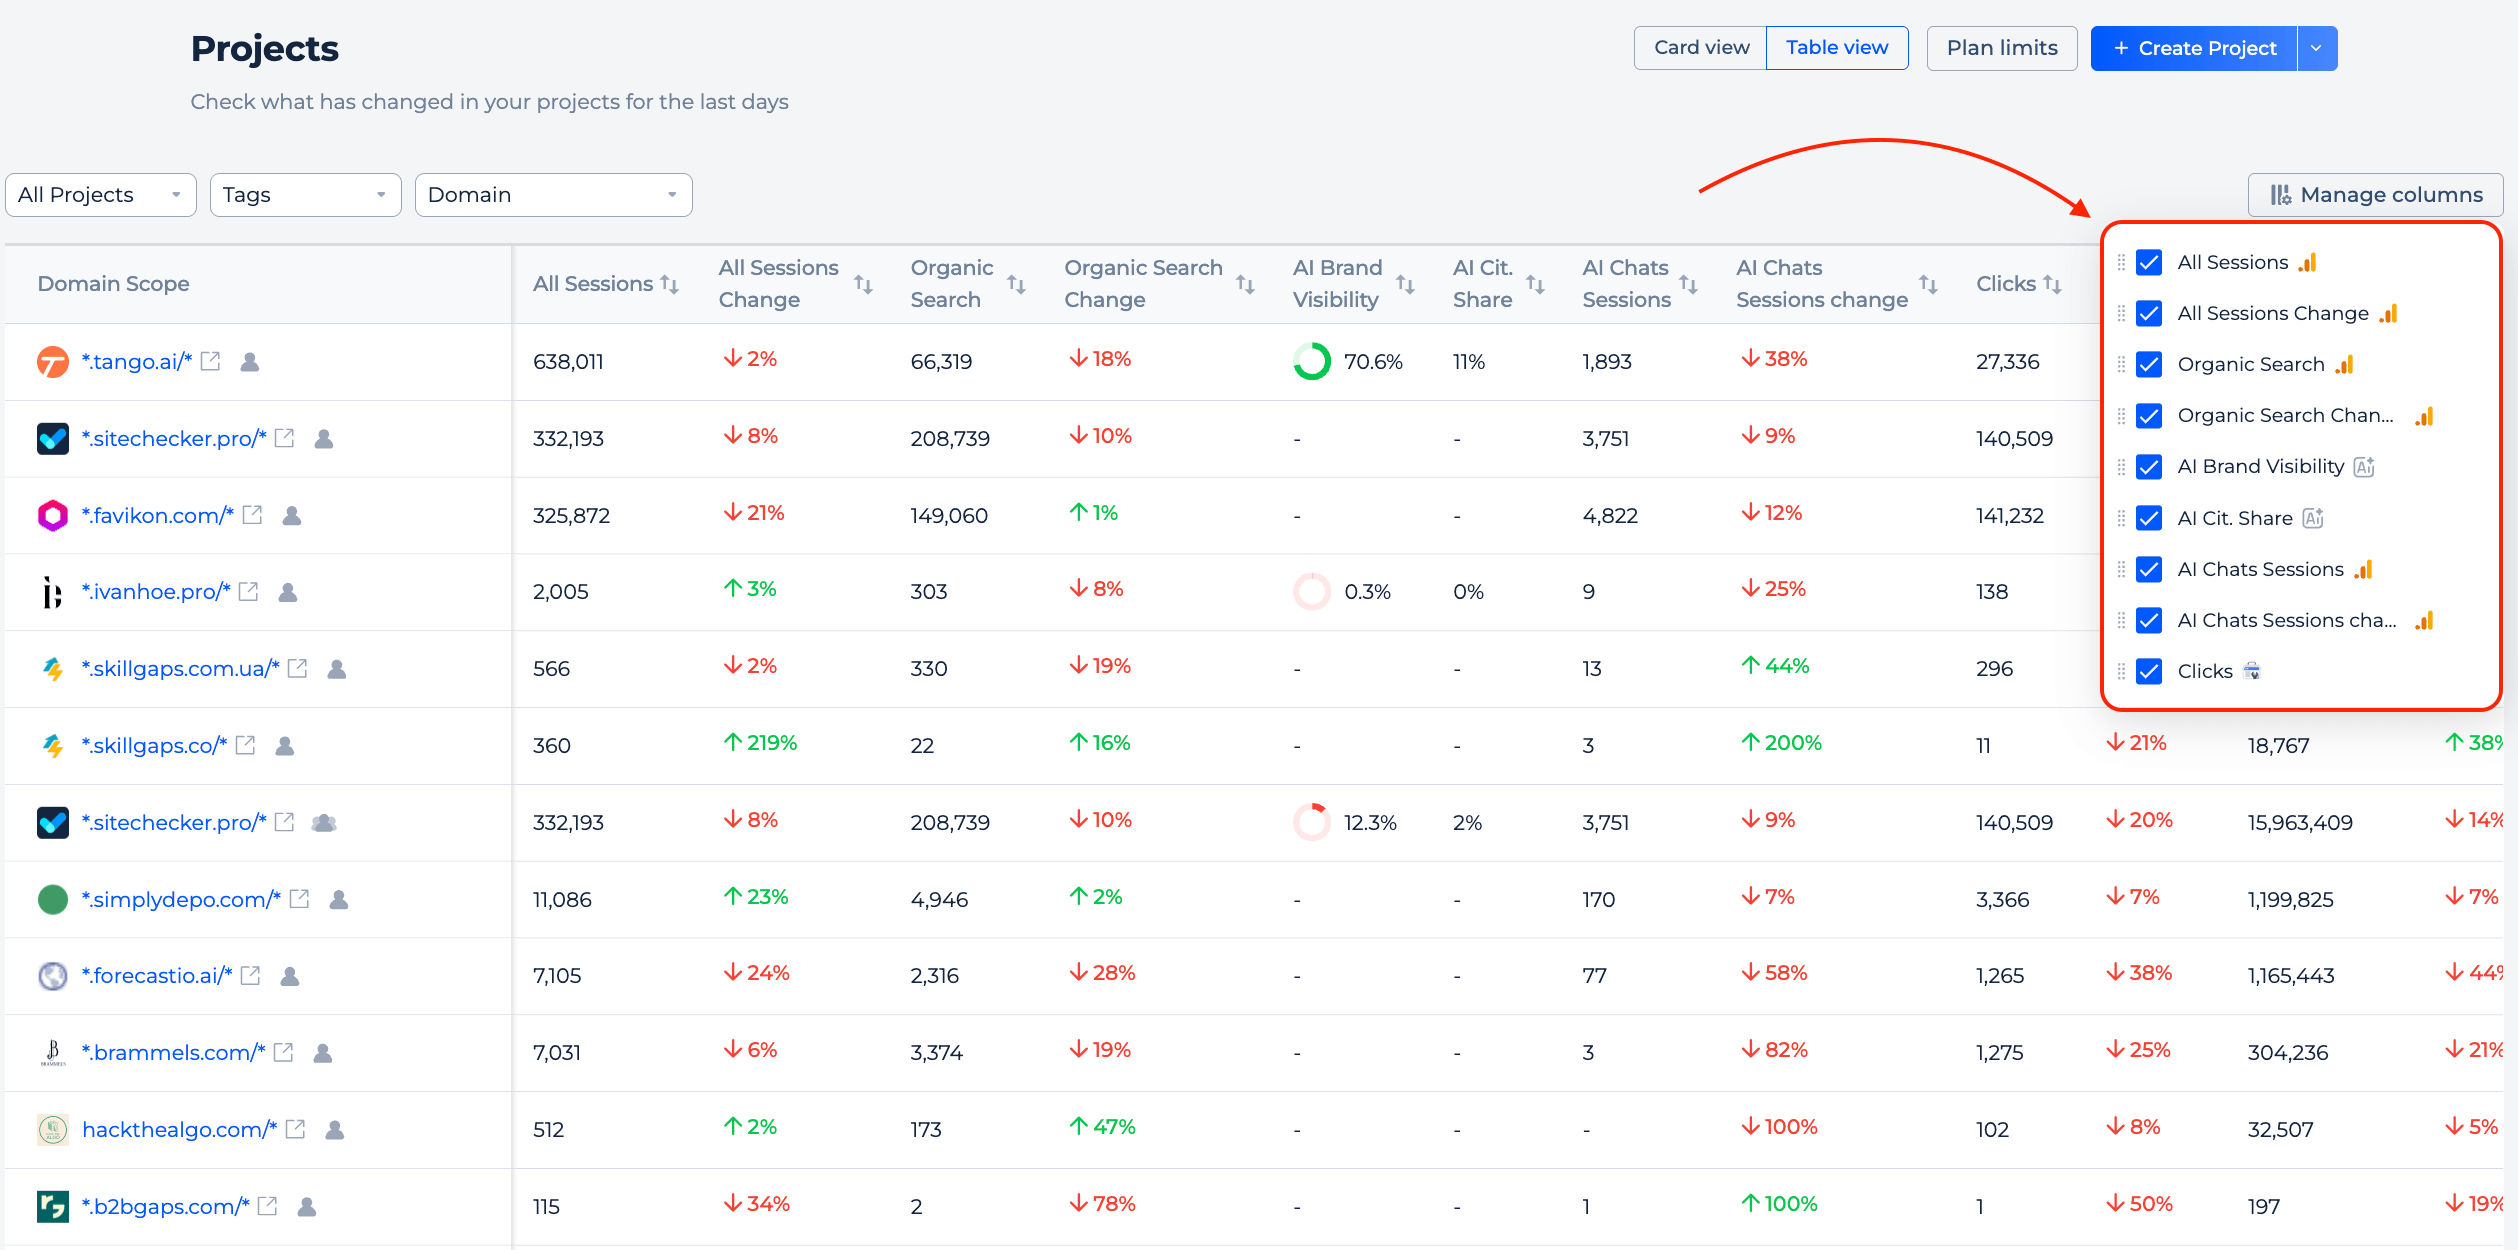The height and width of the screenshot is (1250, 2518).
Task: Open Create Project dropdown arrow
Action: click(2317, 48)
